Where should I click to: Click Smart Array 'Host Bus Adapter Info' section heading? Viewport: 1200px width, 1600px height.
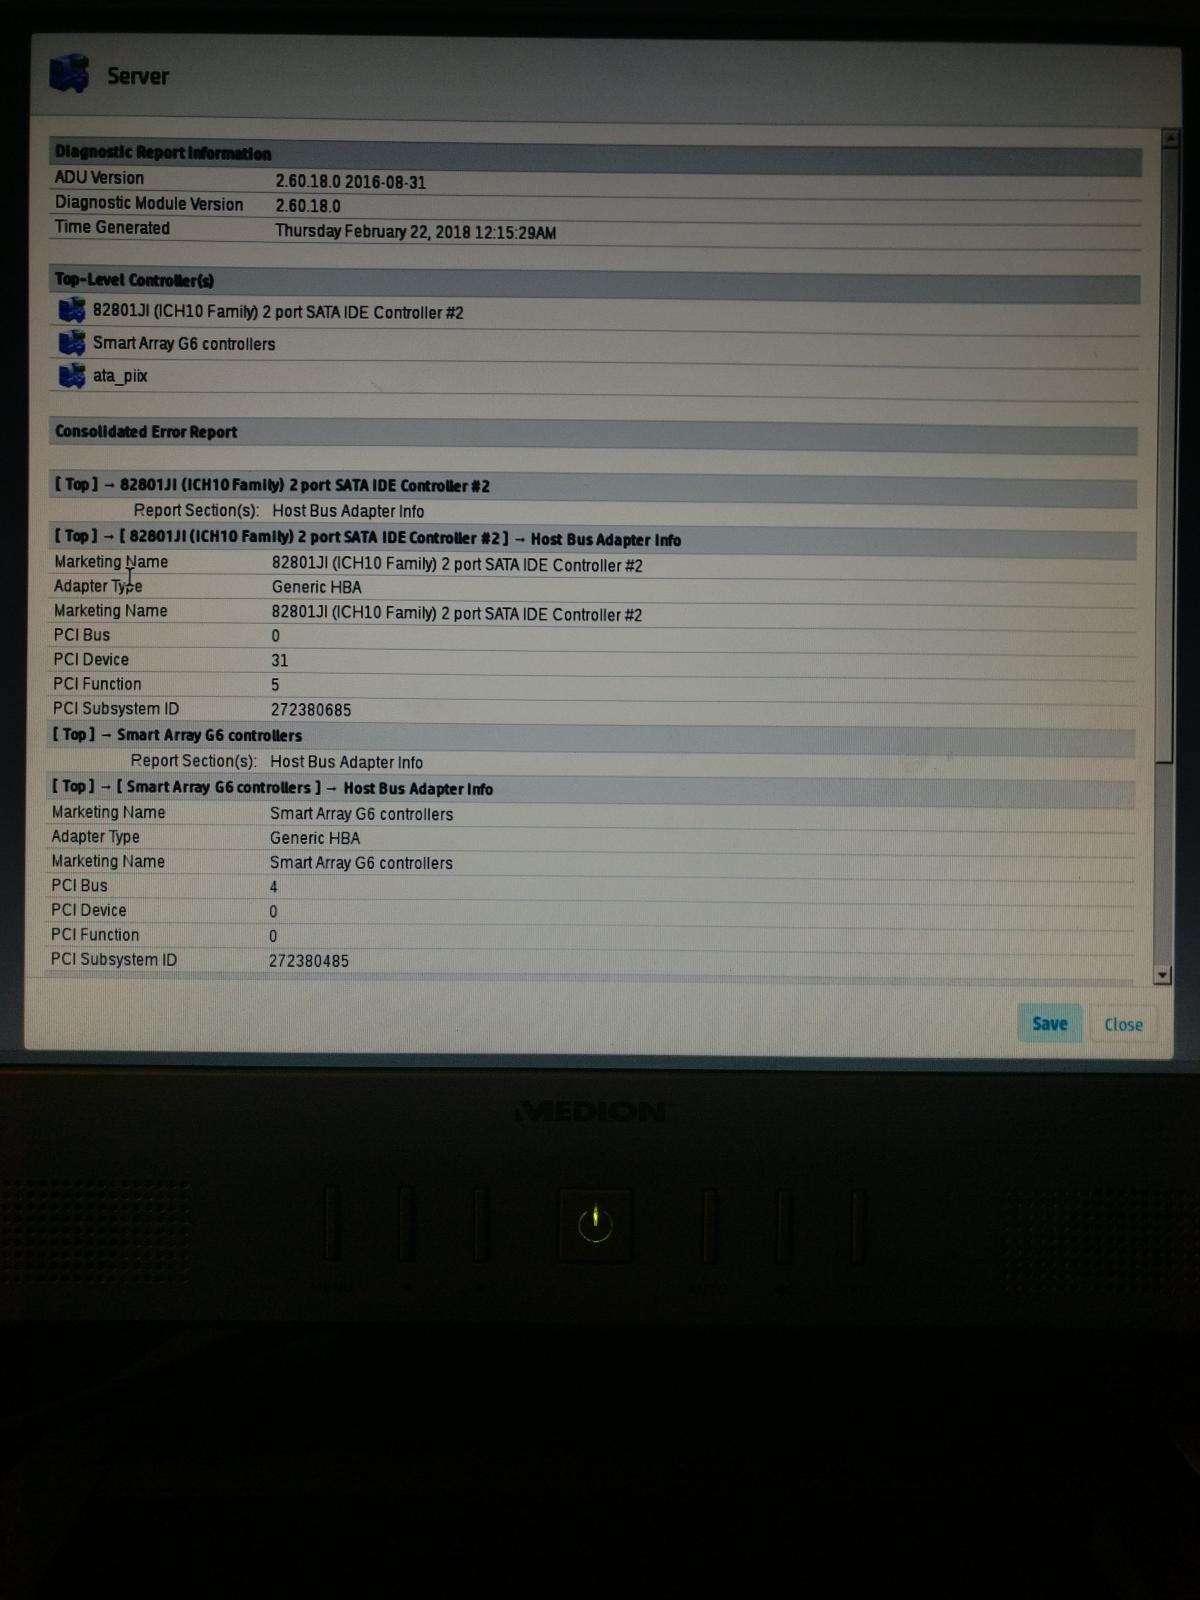coord(591,790)
